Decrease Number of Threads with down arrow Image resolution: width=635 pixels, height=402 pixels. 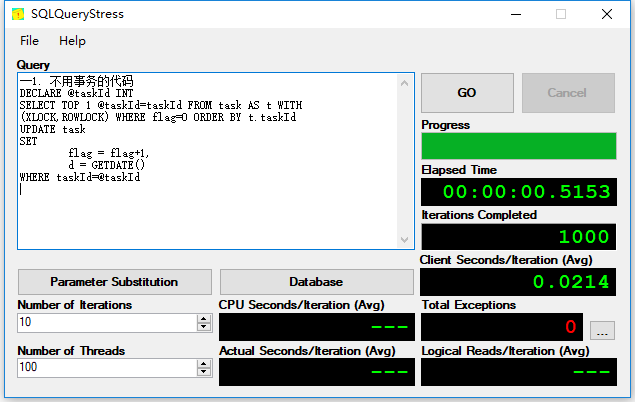[x=204, y=372]
